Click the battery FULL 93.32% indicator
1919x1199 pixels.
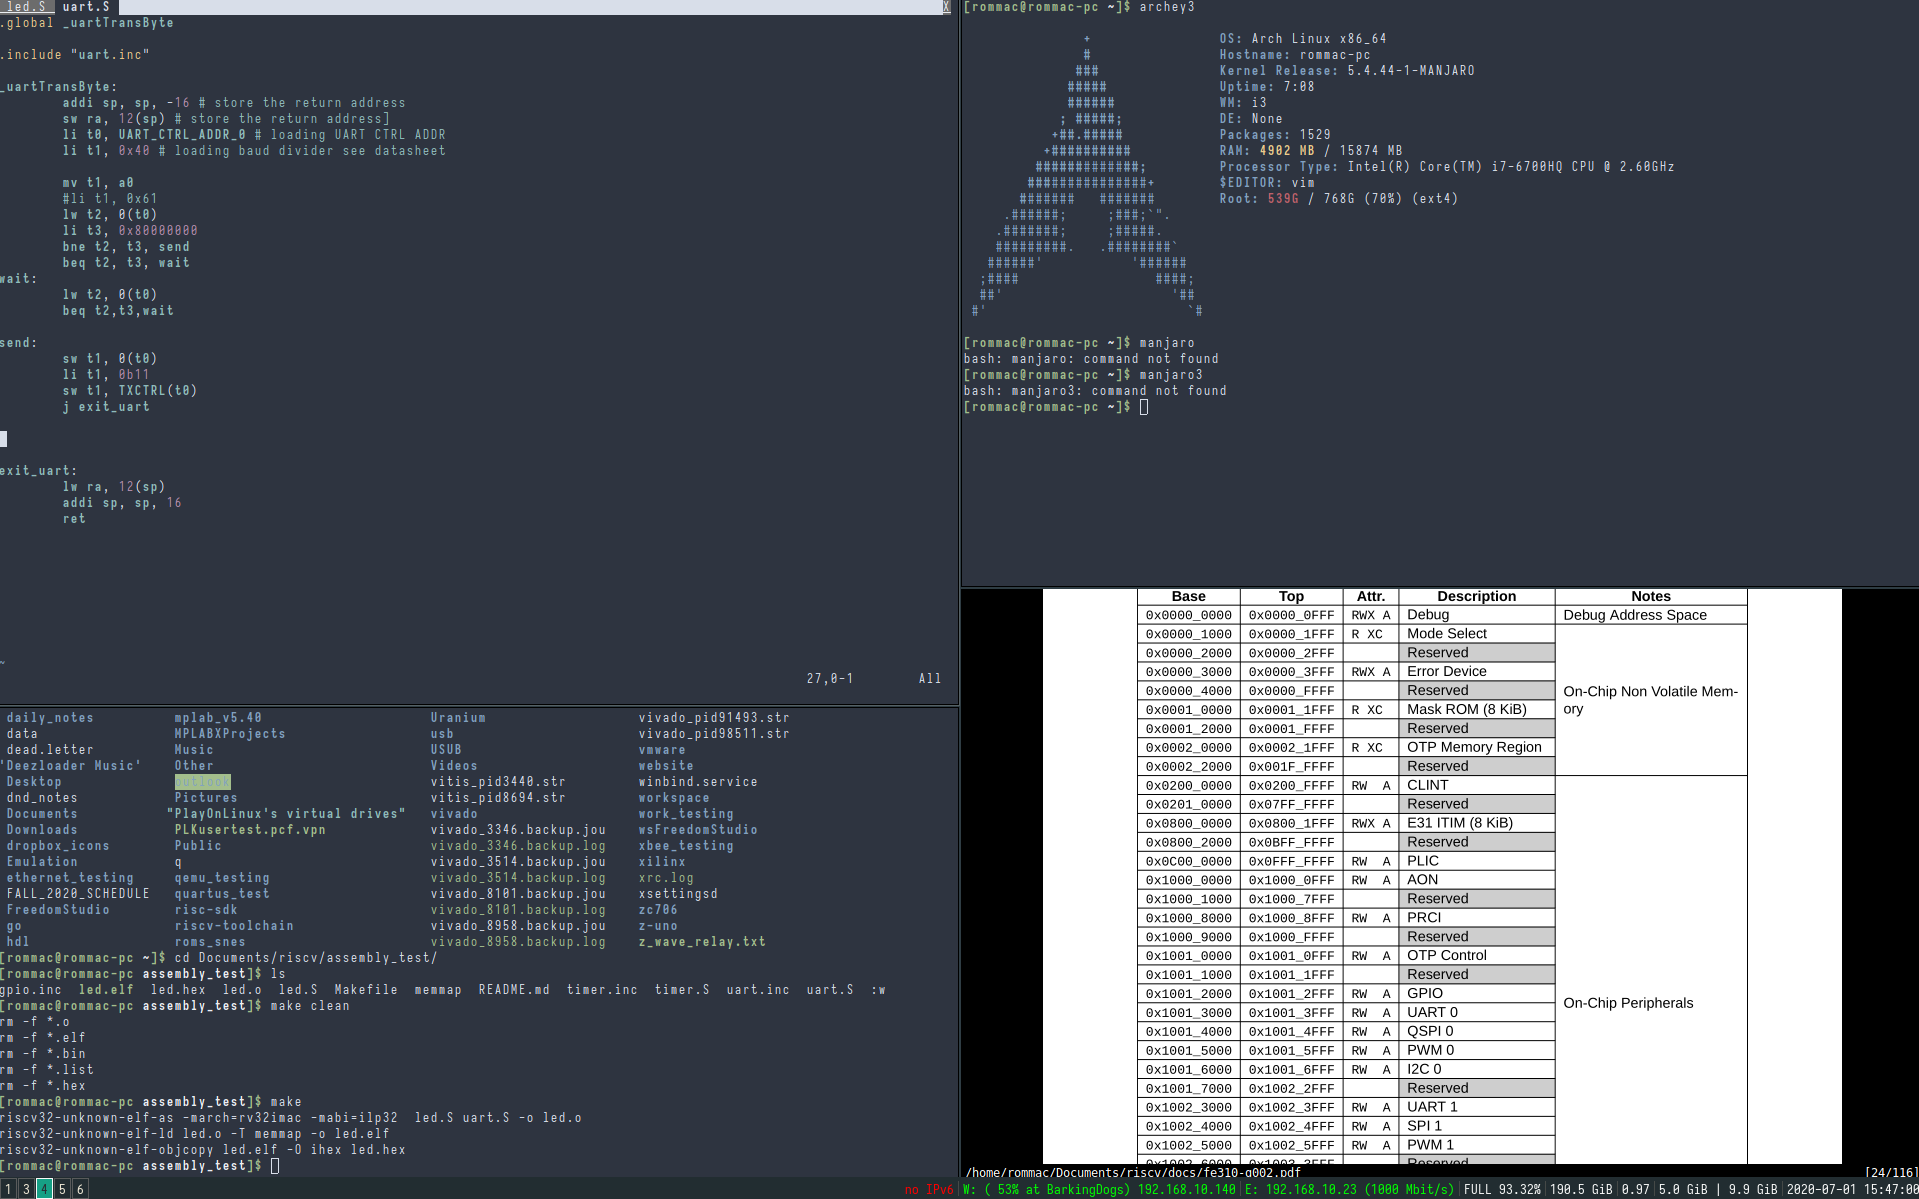(x=1502, y=1189)
